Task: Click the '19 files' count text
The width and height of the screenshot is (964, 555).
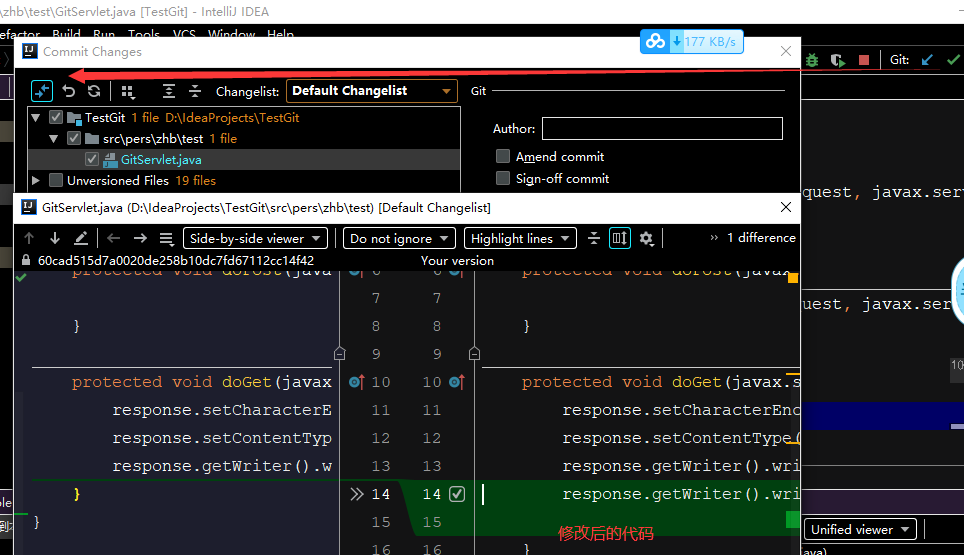Action: (x=196, y=181)
